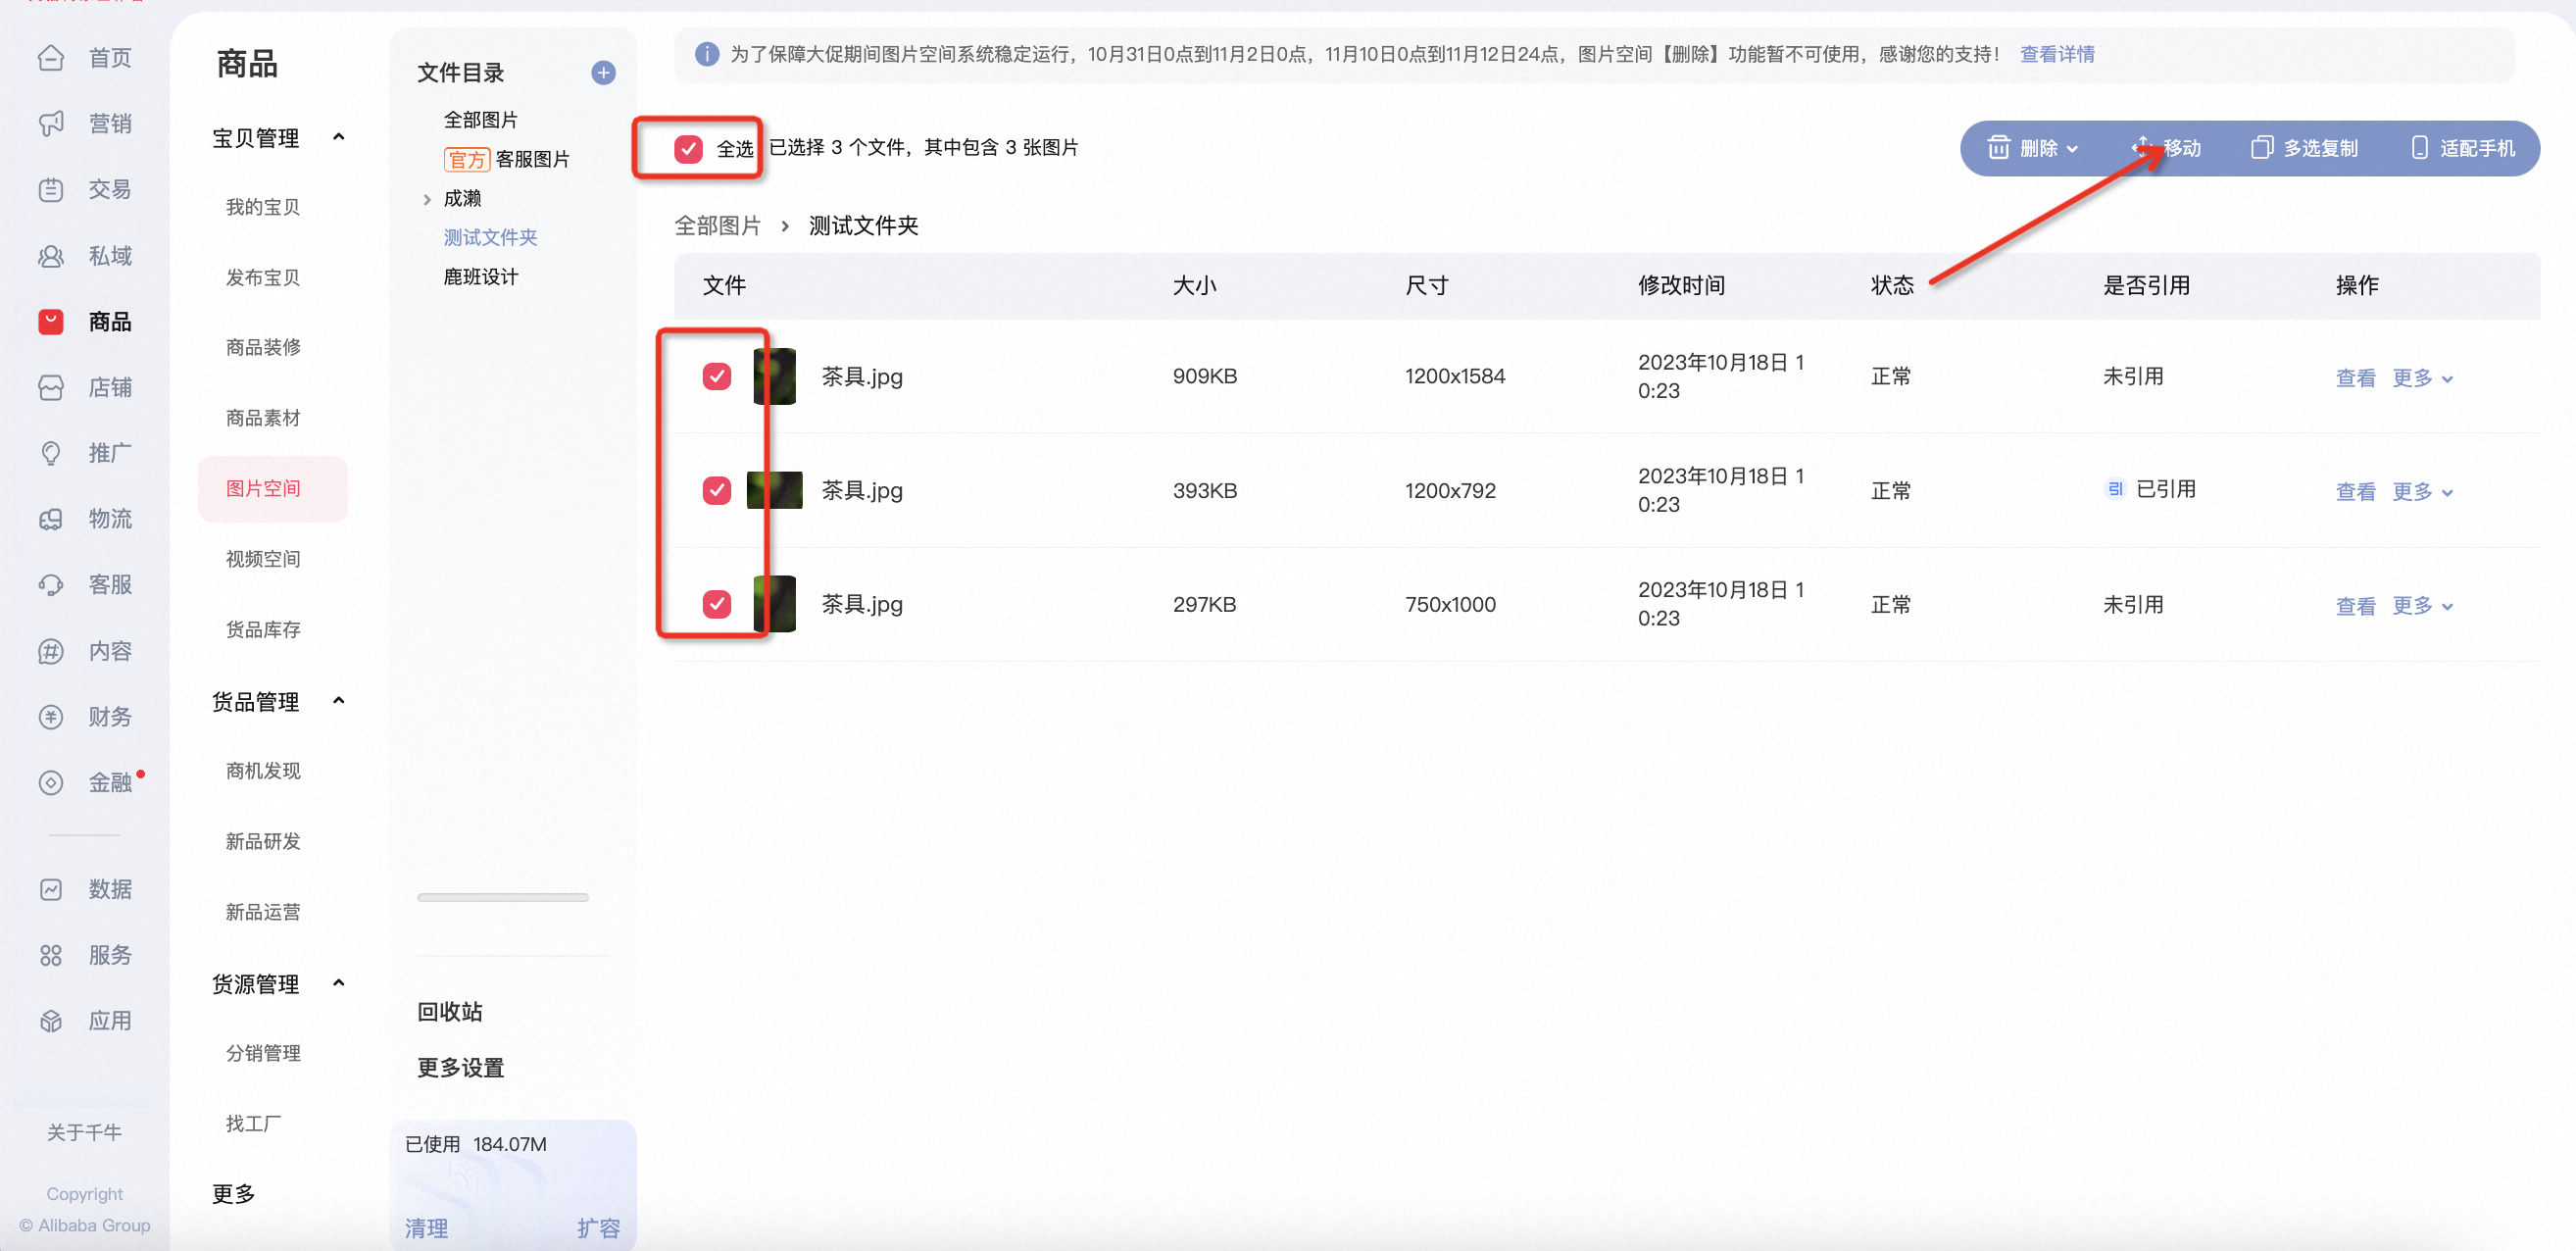The image size is (2576, 1251).
Task: Click 适配手机 mobile adapt button
Action: pos(2462,148)
